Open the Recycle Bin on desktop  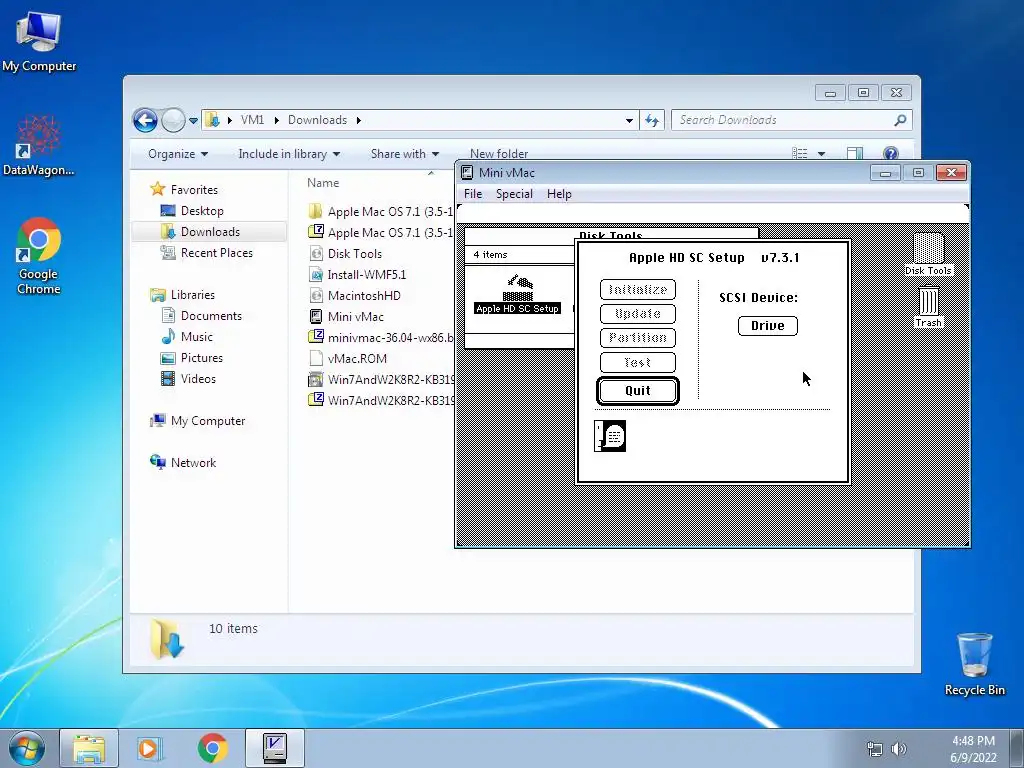(x=974, y=664)
